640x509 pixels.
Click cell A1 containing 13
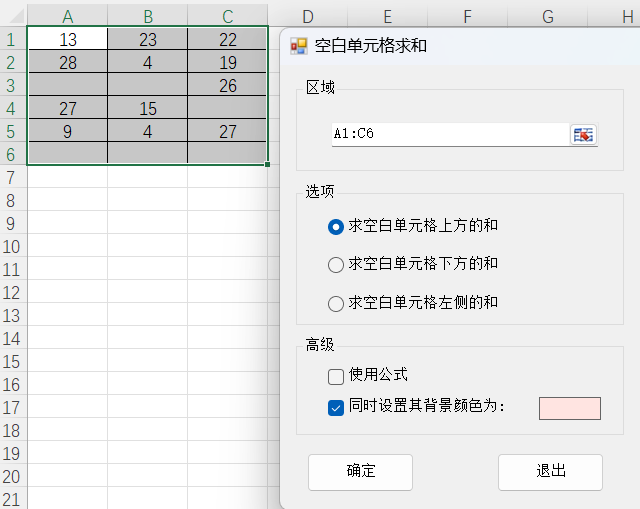[67, 39]
